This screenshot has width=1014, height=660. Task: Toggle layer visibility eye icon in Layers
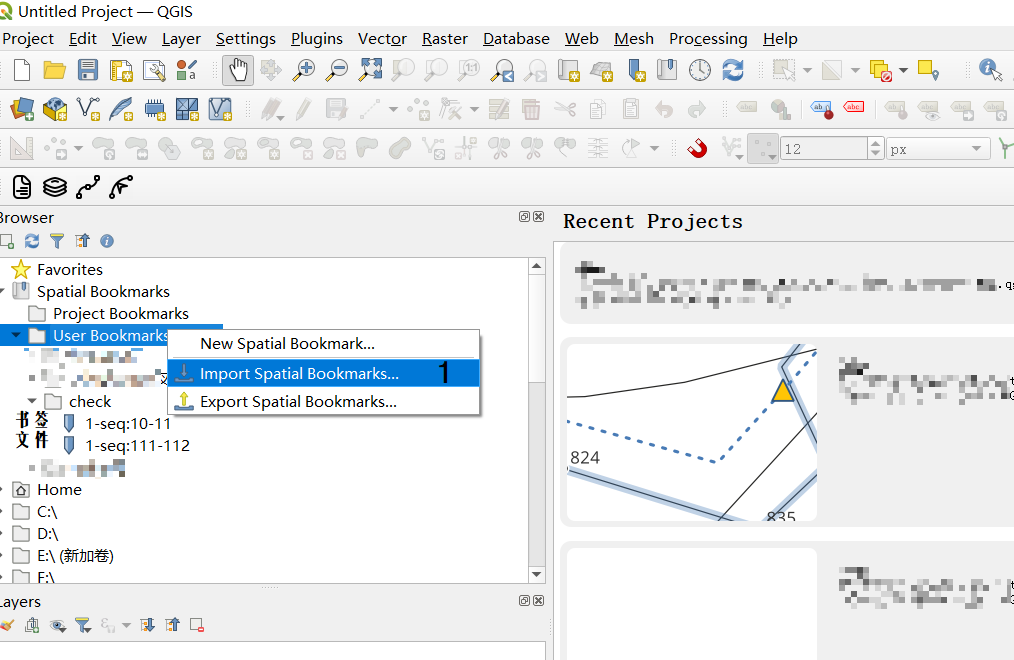58,625
